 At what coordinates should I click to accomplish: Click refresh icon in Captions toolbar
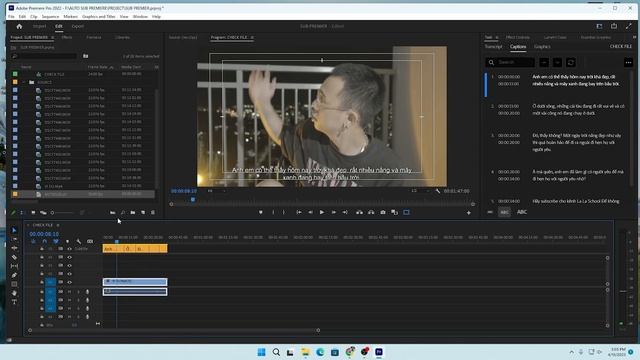[x=571, y=62]
